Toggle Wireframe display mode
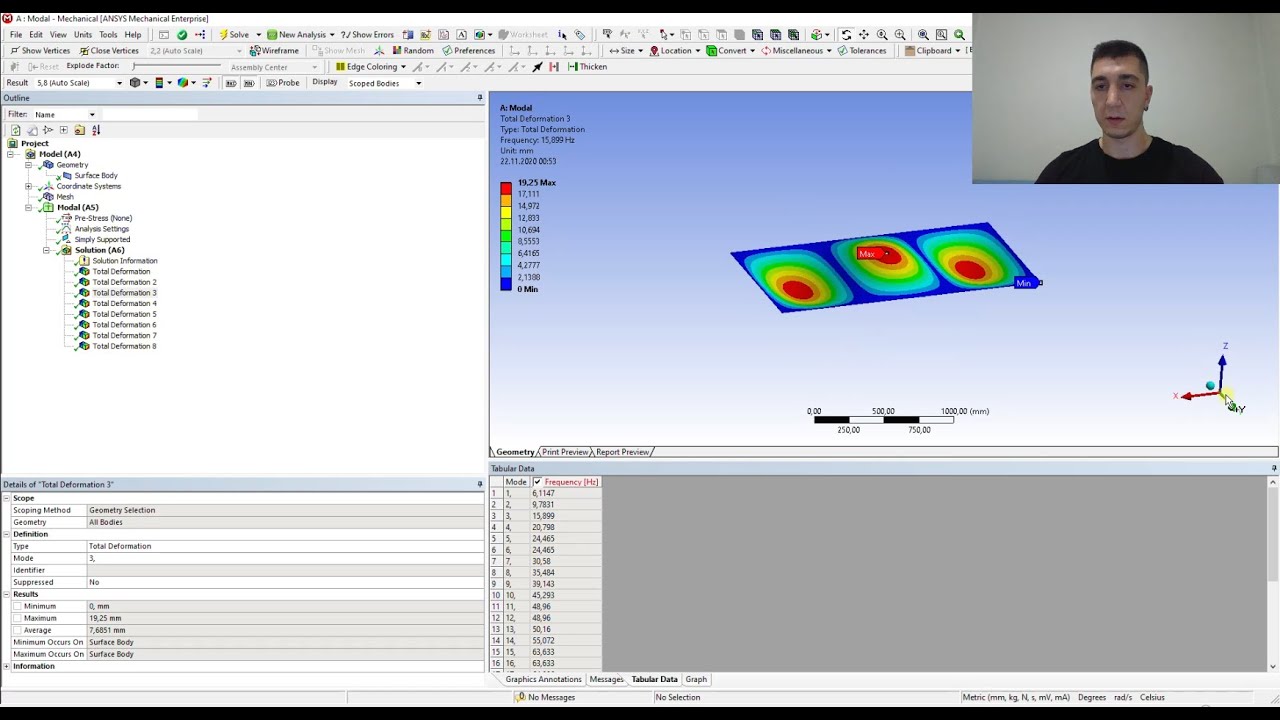Viewport: 1280px width, 720px height. (x=275, y=51)
